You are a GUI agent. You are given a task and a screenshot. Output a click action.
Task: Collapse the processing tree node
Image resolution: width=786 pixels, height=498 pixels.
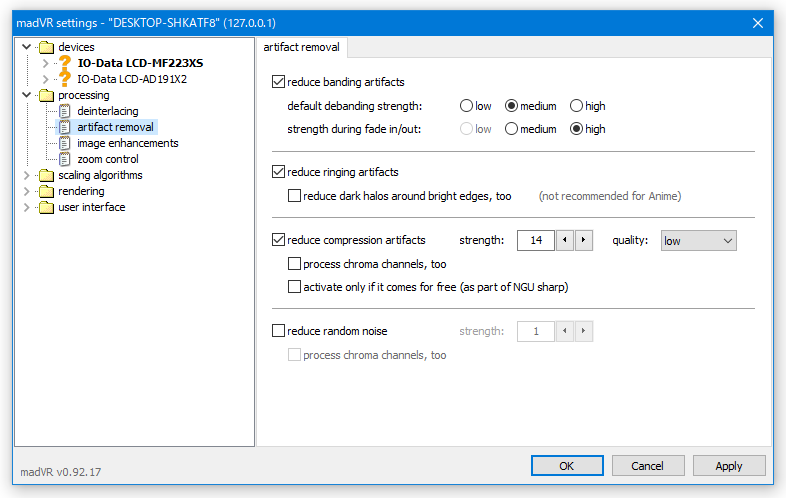point(27,95)
